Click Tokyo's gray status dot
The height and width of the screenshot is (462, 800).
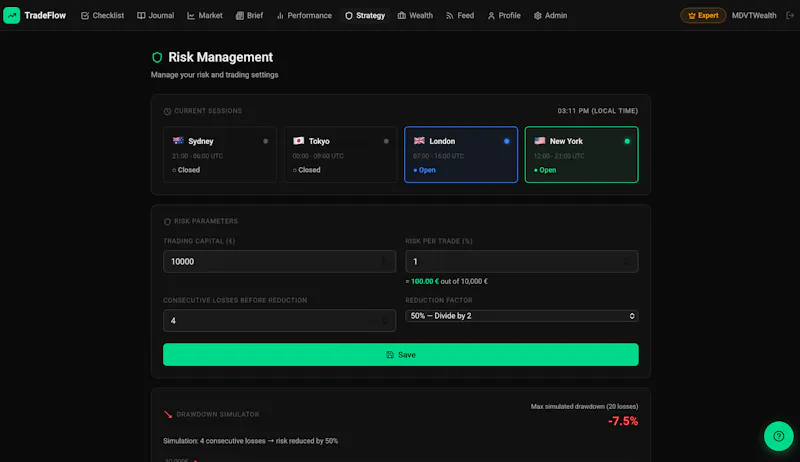coord(386,141)
